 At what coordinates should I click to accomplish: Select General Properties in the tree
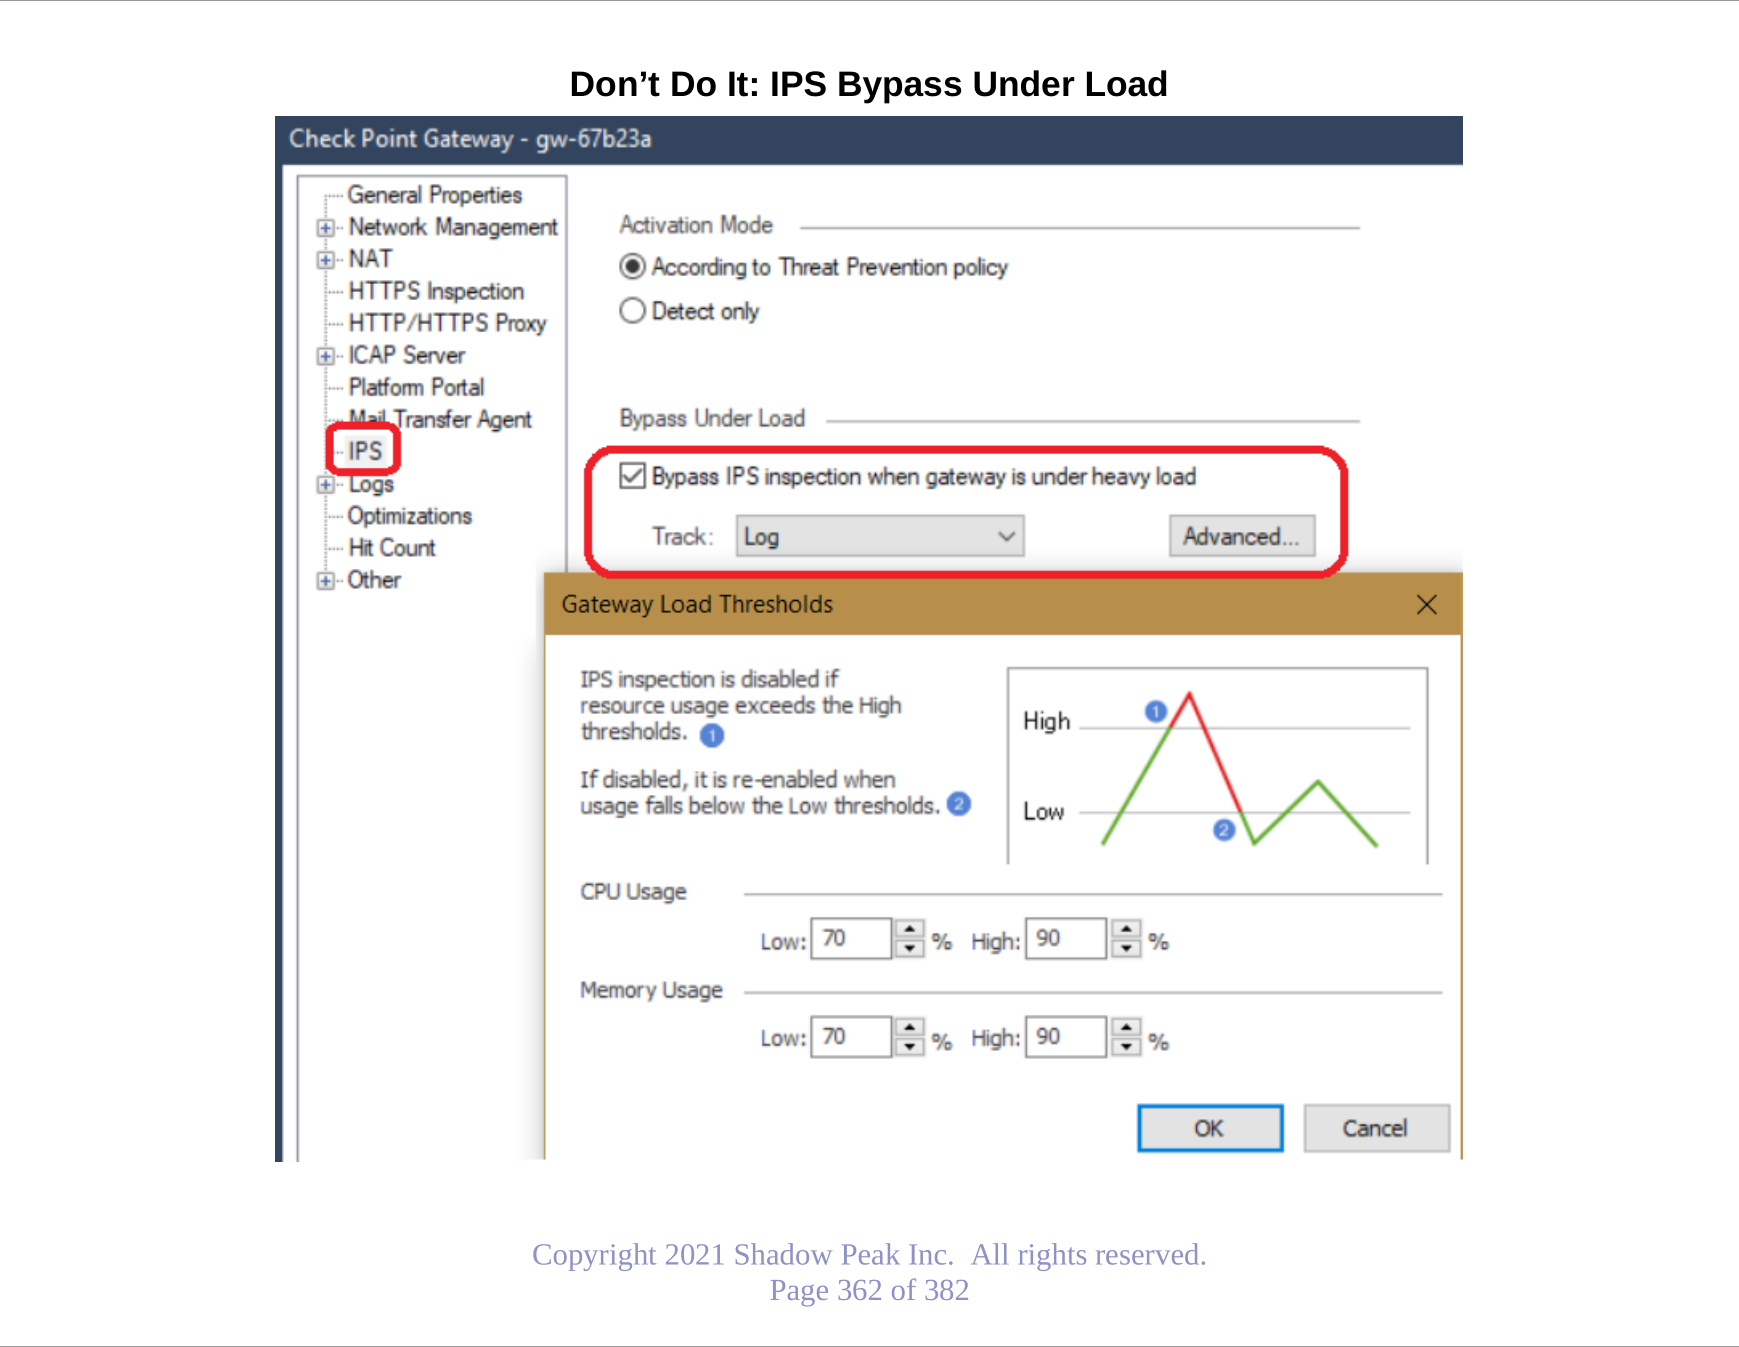pos(435,195)
